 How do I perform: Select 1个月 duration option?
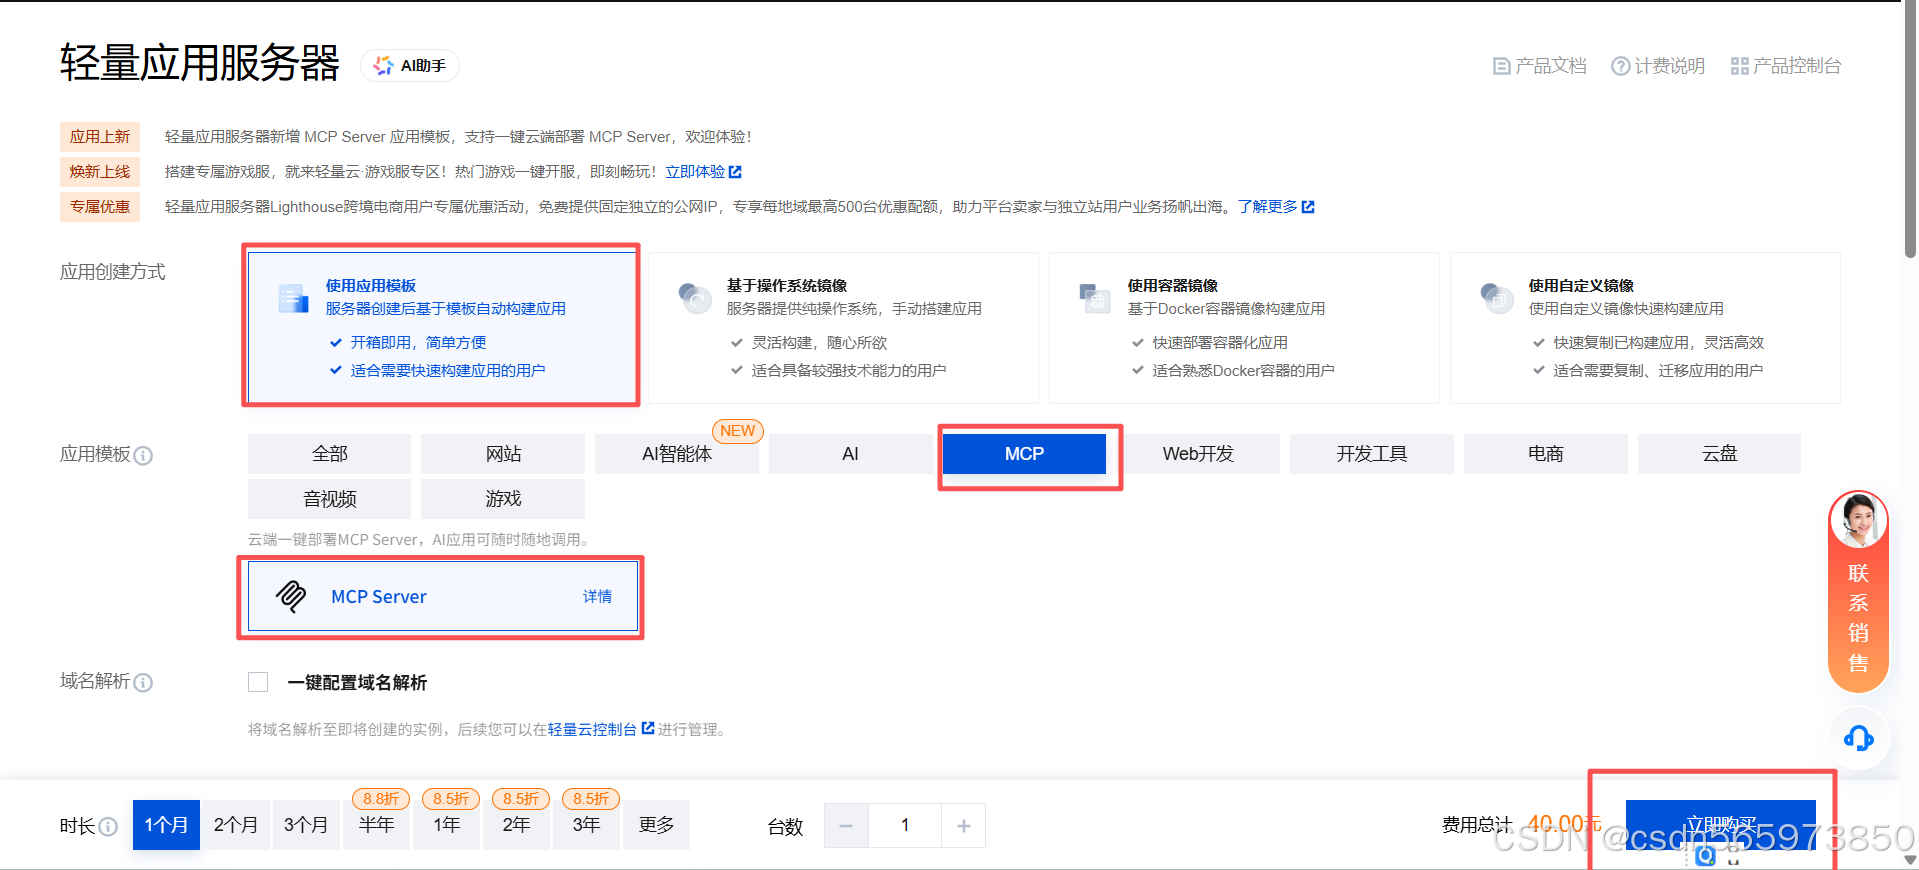coord(166,825)
